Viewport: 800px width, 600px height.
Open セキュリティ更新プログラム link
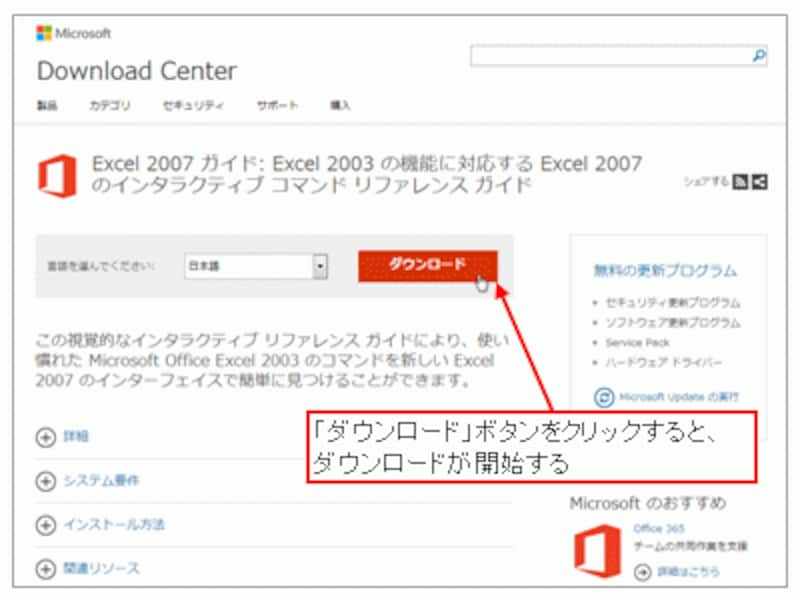point(672,303)
